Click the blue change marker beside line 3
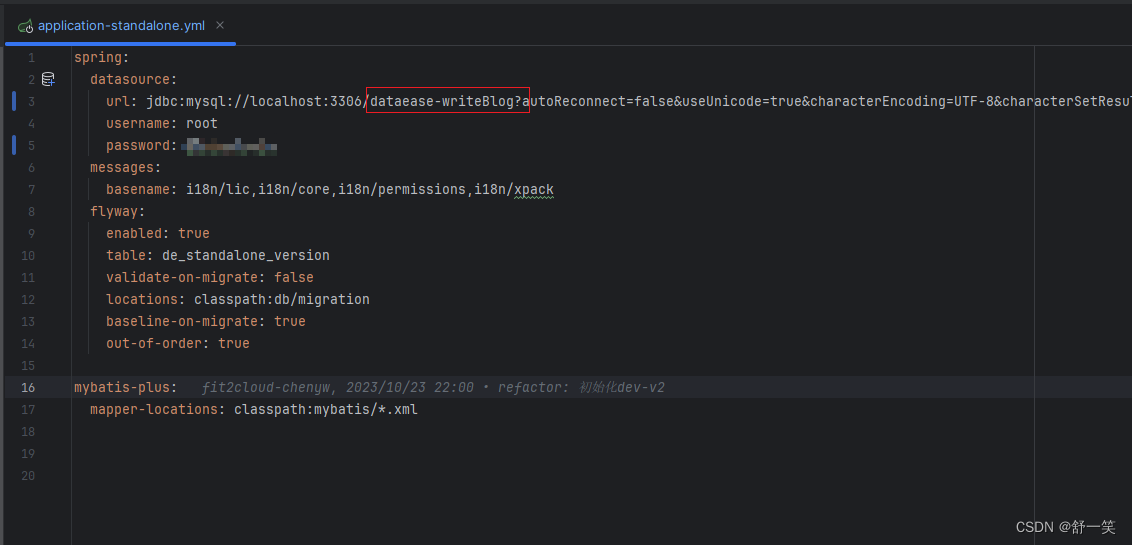This screenshot has width=1132, height=545. tap(14, 101)
